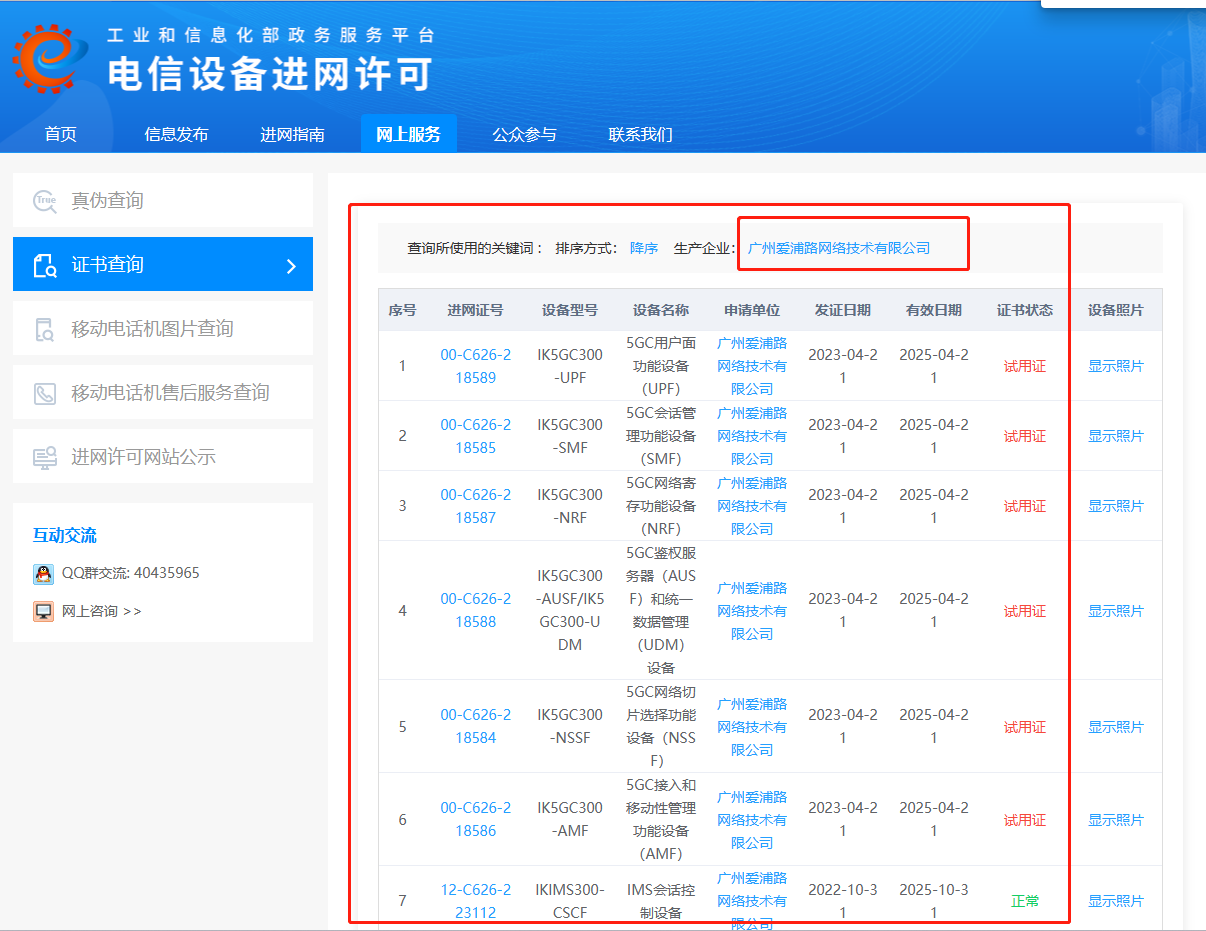Click the IK5GC300-UPF model cell
This screenshot has width=1206, height=931.
570,366
